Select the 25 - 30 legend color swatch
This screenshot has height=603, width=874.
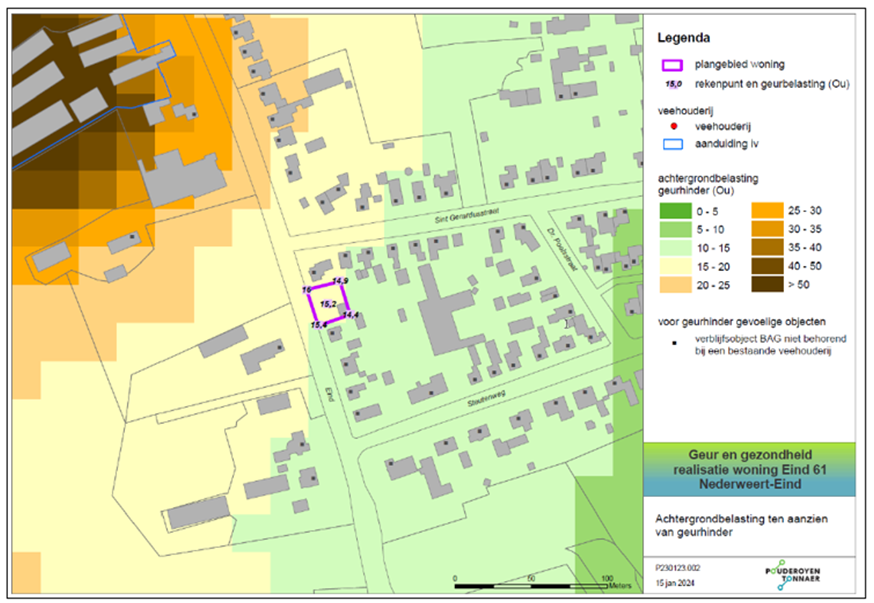tap(767, 211)
